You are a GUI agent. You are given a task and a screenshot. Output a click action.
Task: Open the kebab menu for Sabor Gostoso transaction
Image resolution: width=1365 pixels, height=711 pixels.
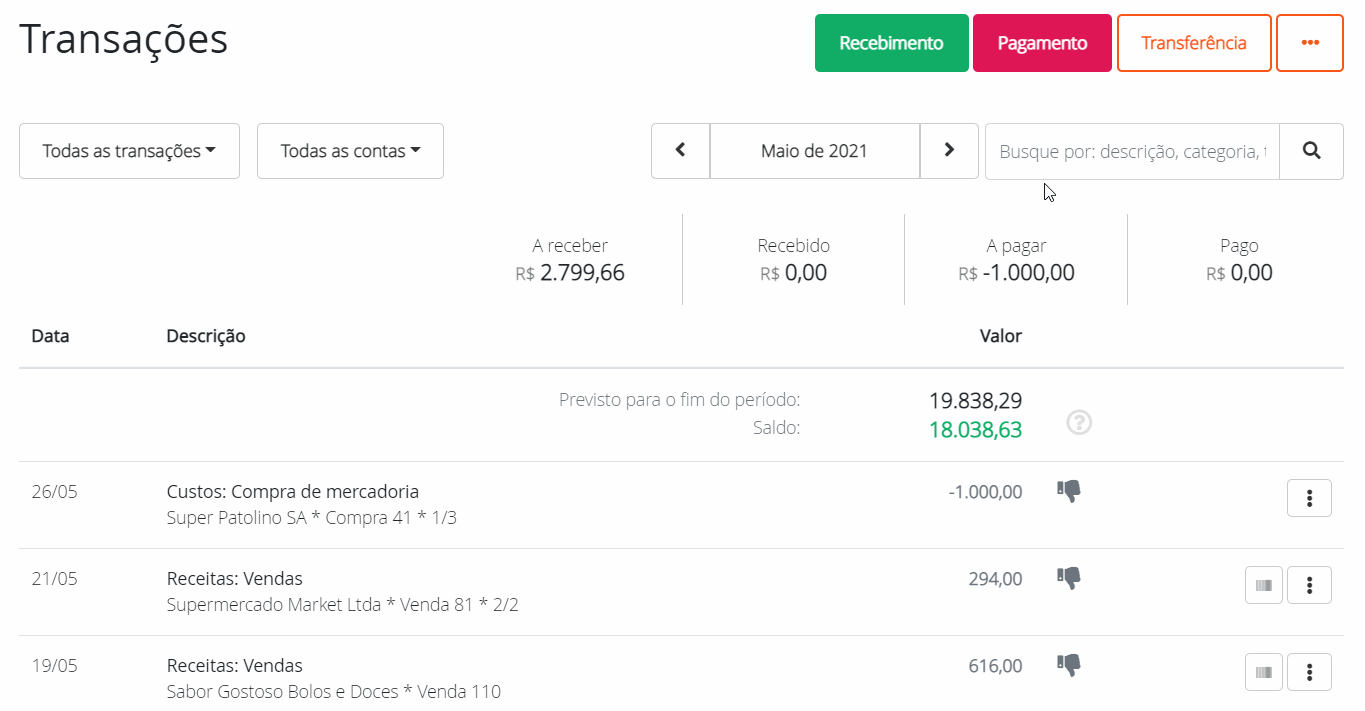pos(1309,671)
